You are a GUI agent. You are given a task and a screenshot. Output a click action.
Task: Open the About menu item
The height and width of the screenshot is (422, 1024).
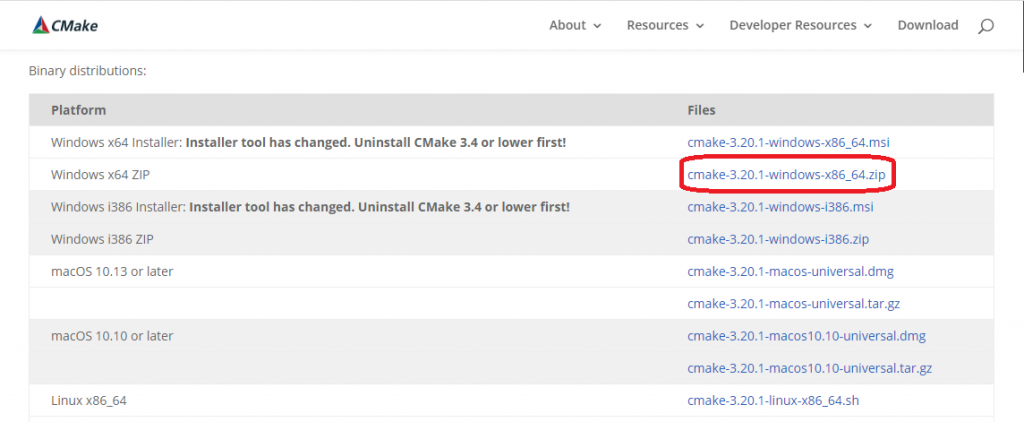pos(568,25)
